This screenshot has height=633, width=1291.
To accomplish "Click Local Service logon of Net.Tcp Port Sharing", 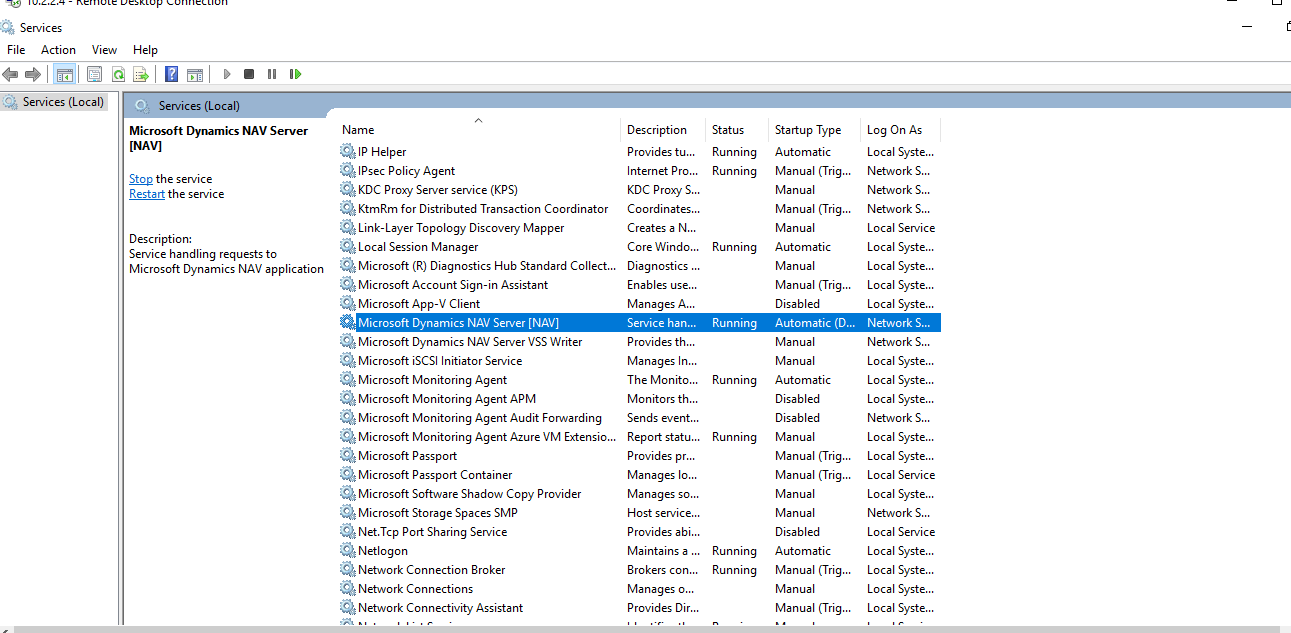I will (x=901, y=532).
